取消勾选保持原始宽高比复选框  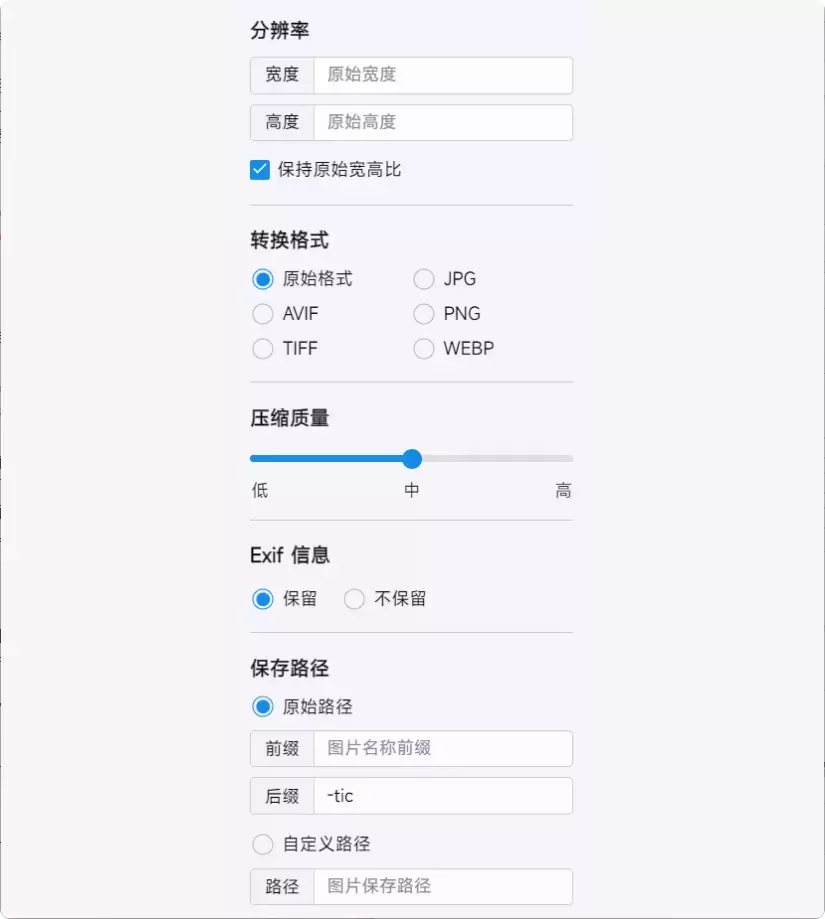coord(260,169)
